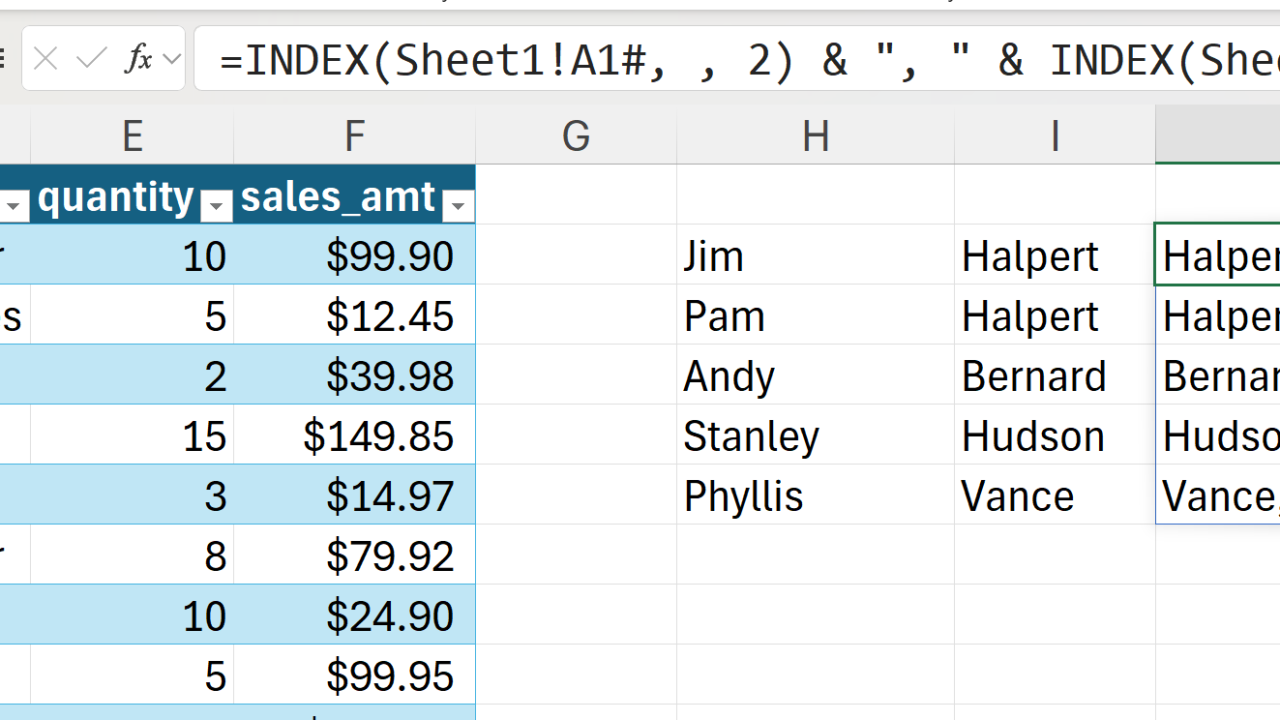Click inside the INDEX formula text box
Viewport: 1280px width, 720px height.
click(x=740, y=61)
